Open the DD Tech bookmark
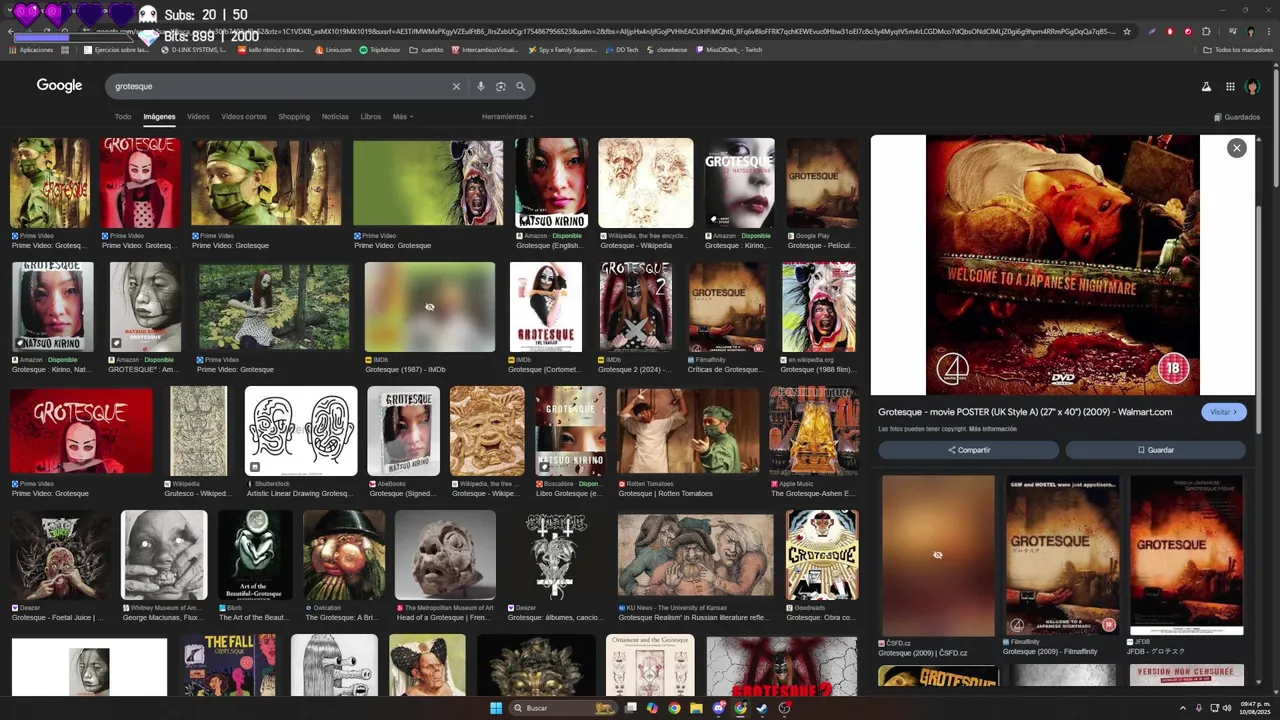This screenshot has width=1280, height=720. (622, 49)
